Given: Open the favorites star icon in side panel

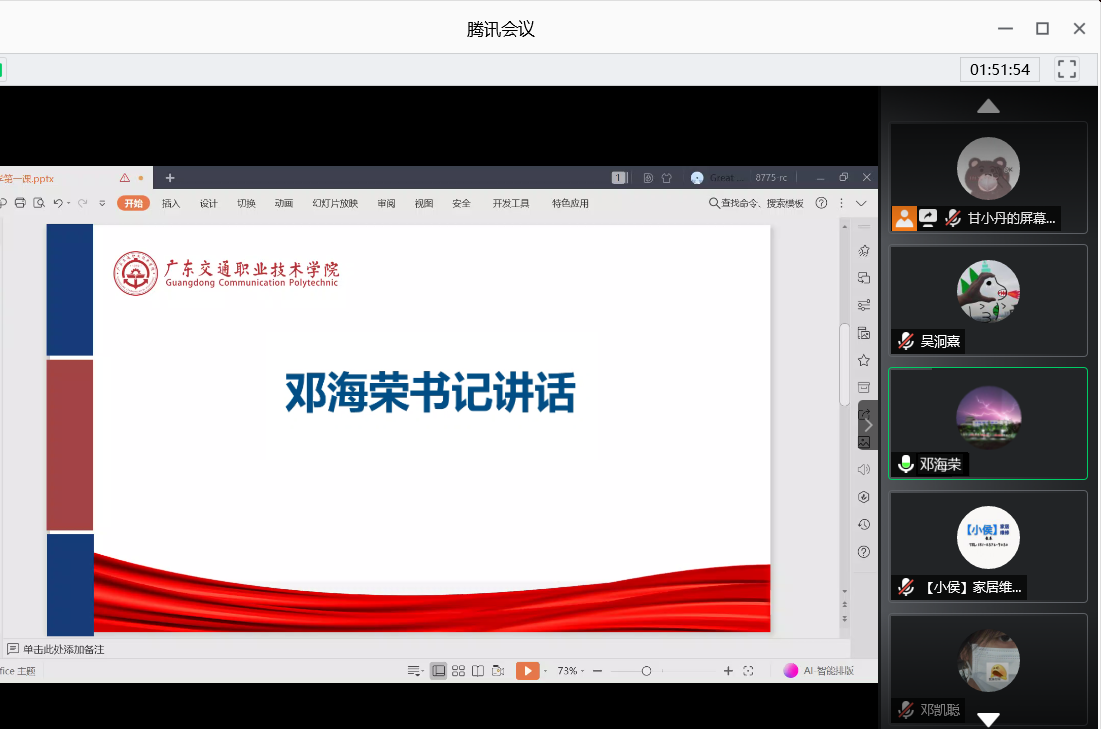Looking at the screenshot, I should click(864, 360).
